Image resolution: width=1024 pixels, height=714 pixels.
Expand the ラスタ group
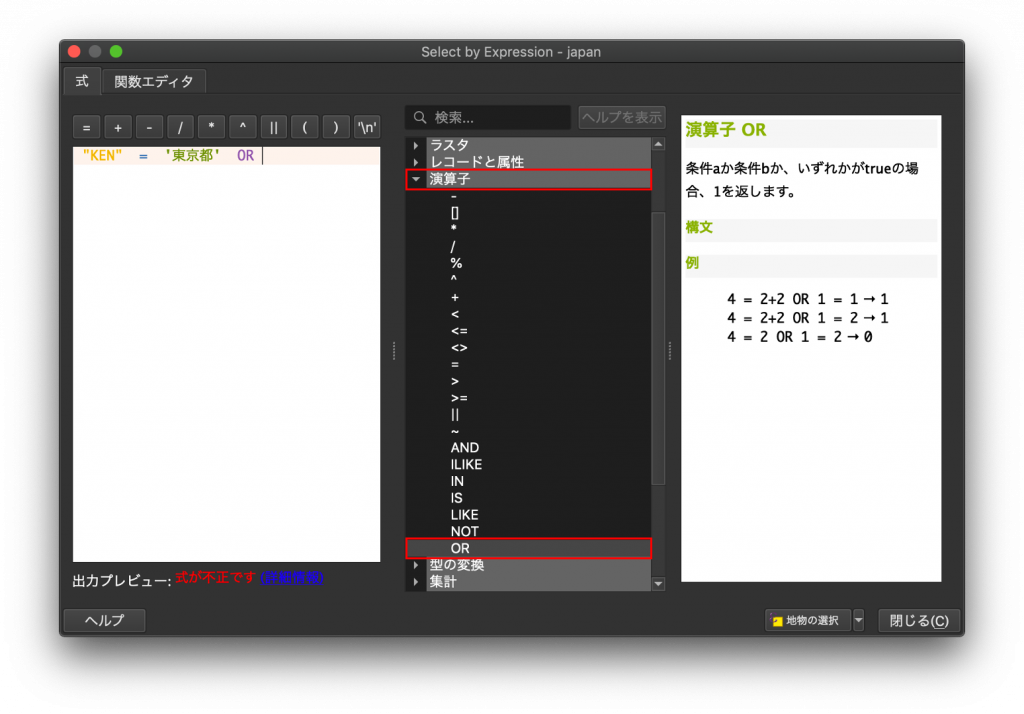coord(416,145)
